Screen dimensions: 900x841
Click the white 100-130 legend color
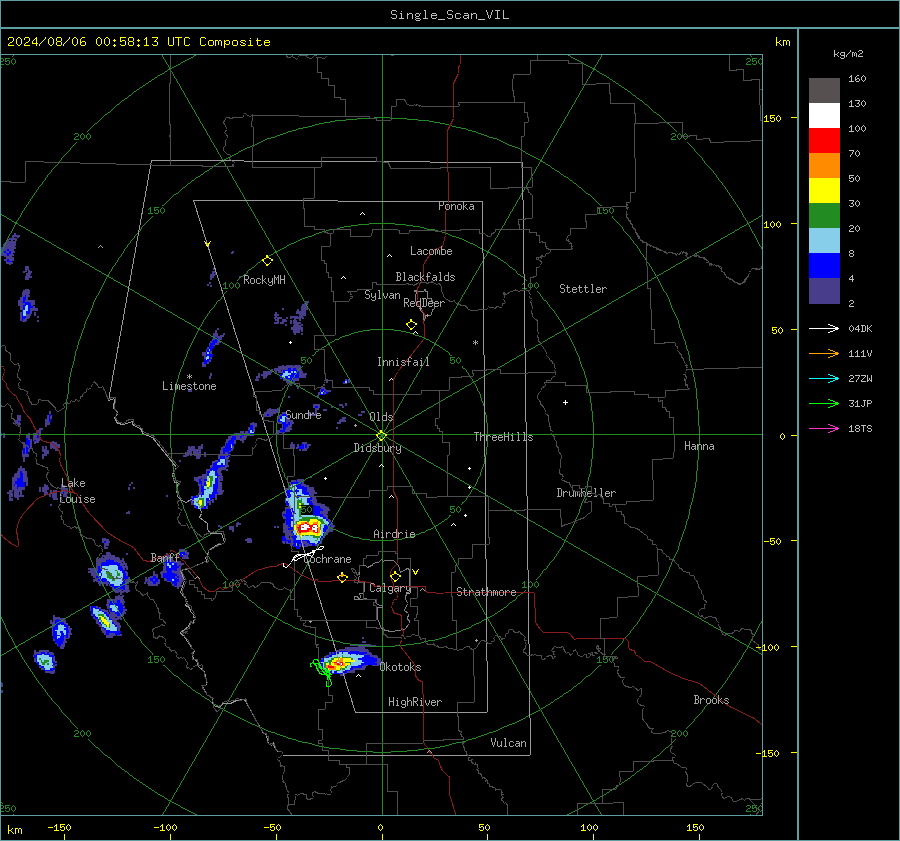824,116
